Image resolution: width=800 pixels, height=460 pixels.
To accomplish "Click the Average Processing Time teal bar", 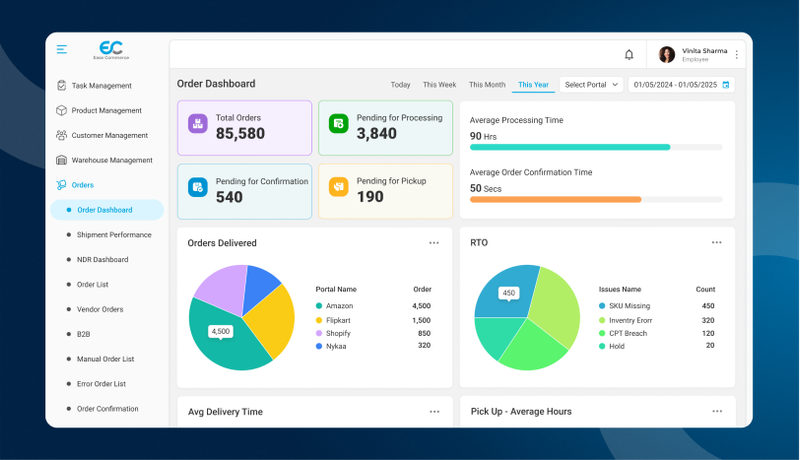I will [570, 147].
